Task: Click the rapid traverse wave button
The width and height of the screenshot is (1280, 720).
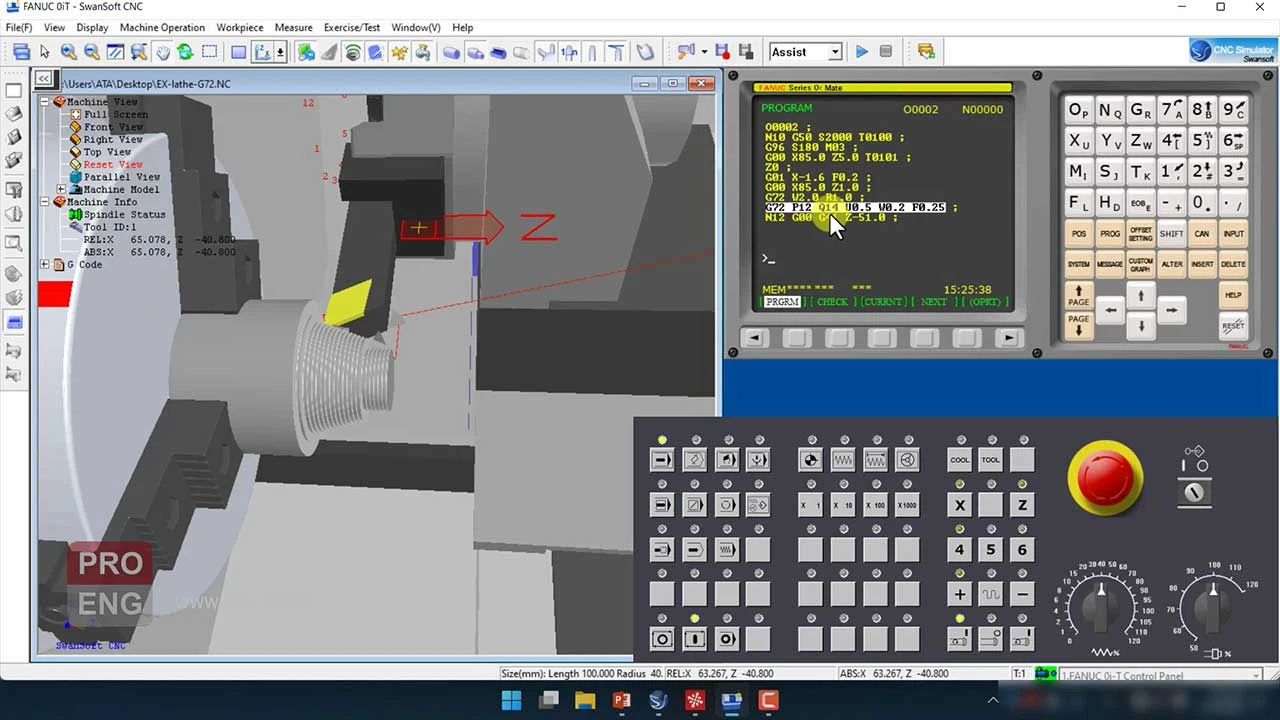Action: [990, 594]
